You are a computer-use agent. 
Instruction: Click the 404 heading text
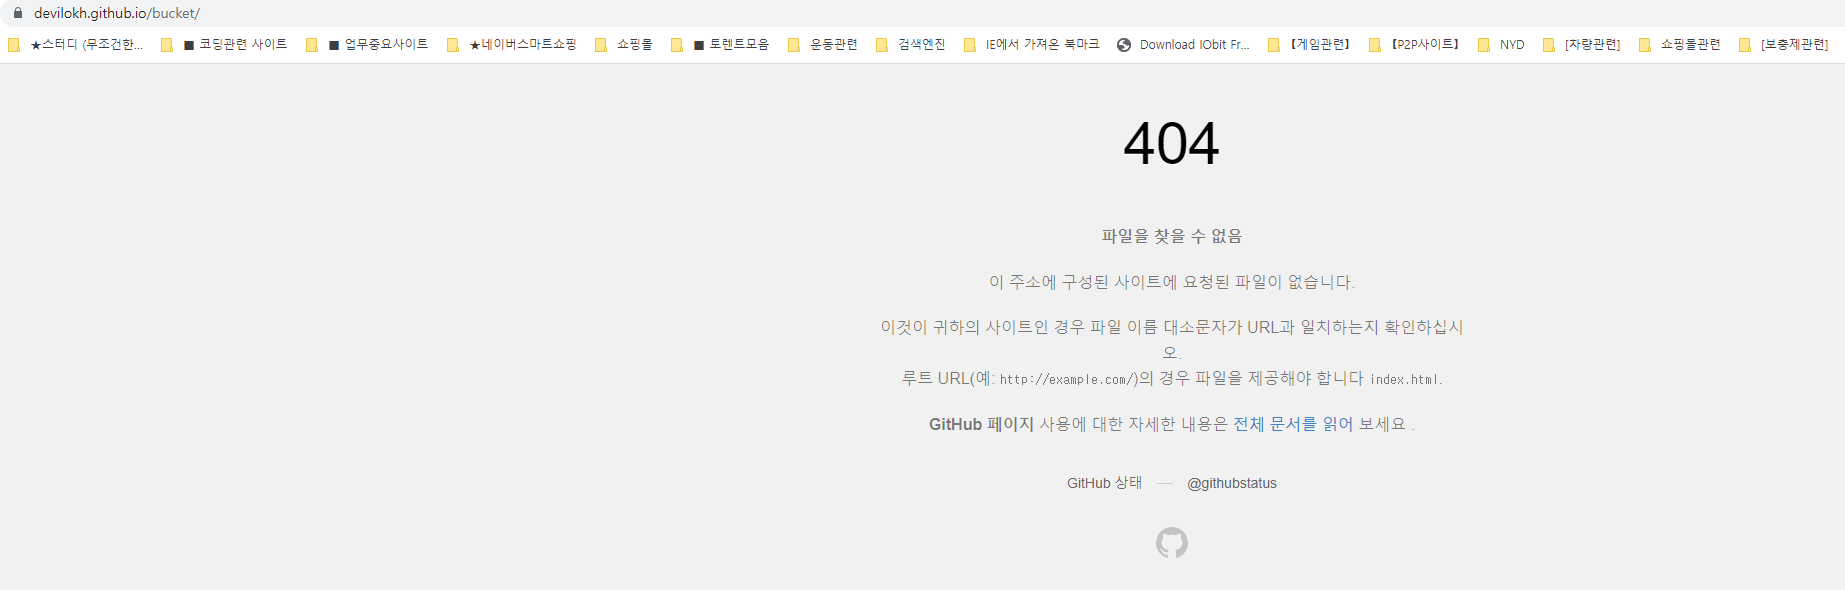click(x=1171, y=144)
